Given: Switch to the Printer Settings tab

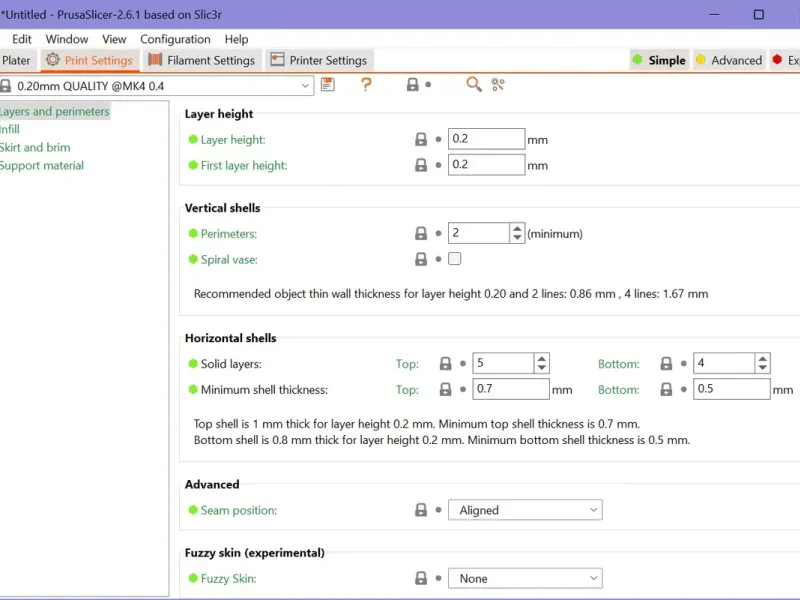Looking at the screenshot, I should pyautogui.click(x=319, y=60).
